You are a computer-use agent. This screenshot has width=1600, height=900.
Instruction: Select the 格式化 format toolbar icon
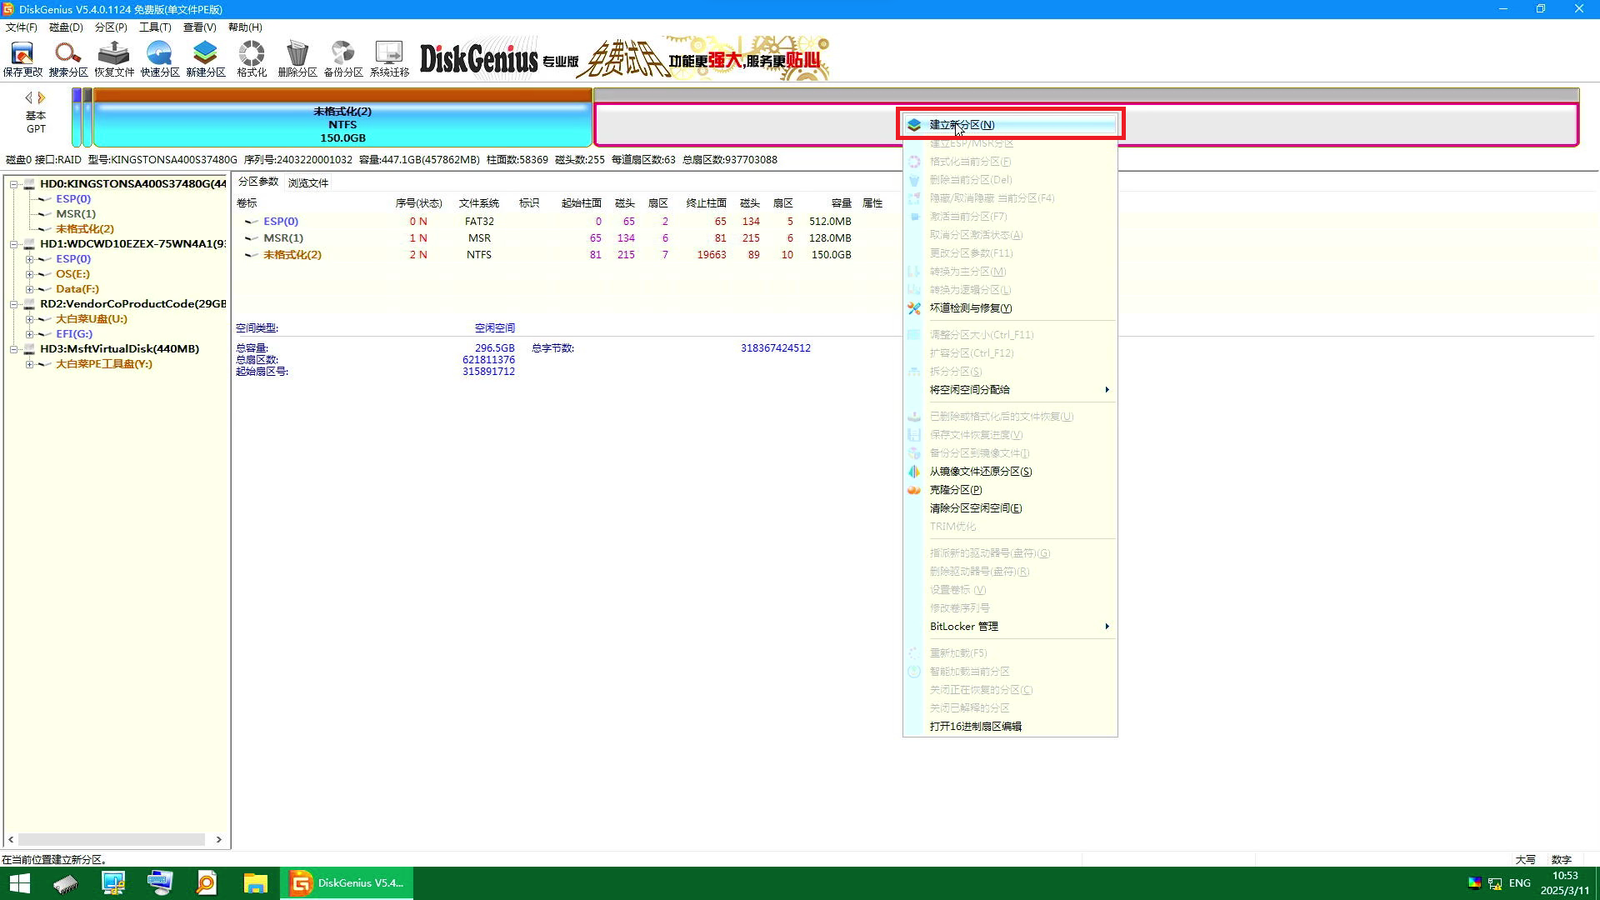pos(252,59)
